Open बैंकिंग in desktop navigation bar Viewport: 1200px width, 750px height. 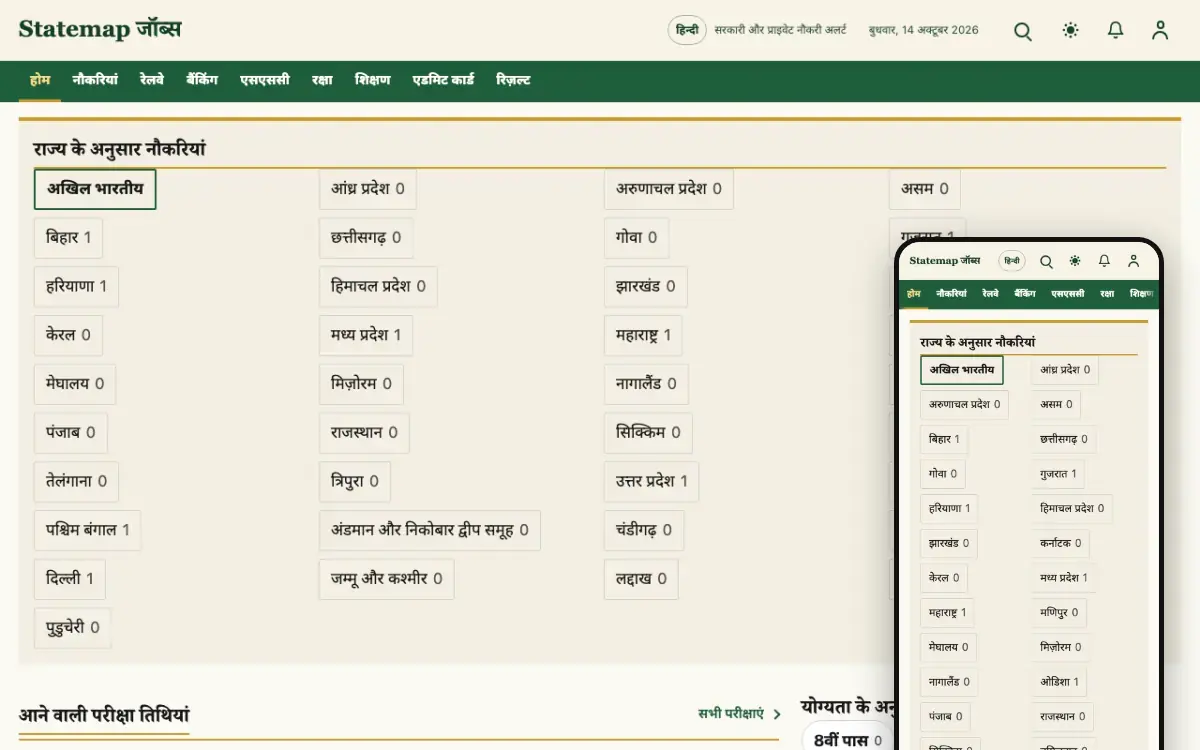coord(202,80)
